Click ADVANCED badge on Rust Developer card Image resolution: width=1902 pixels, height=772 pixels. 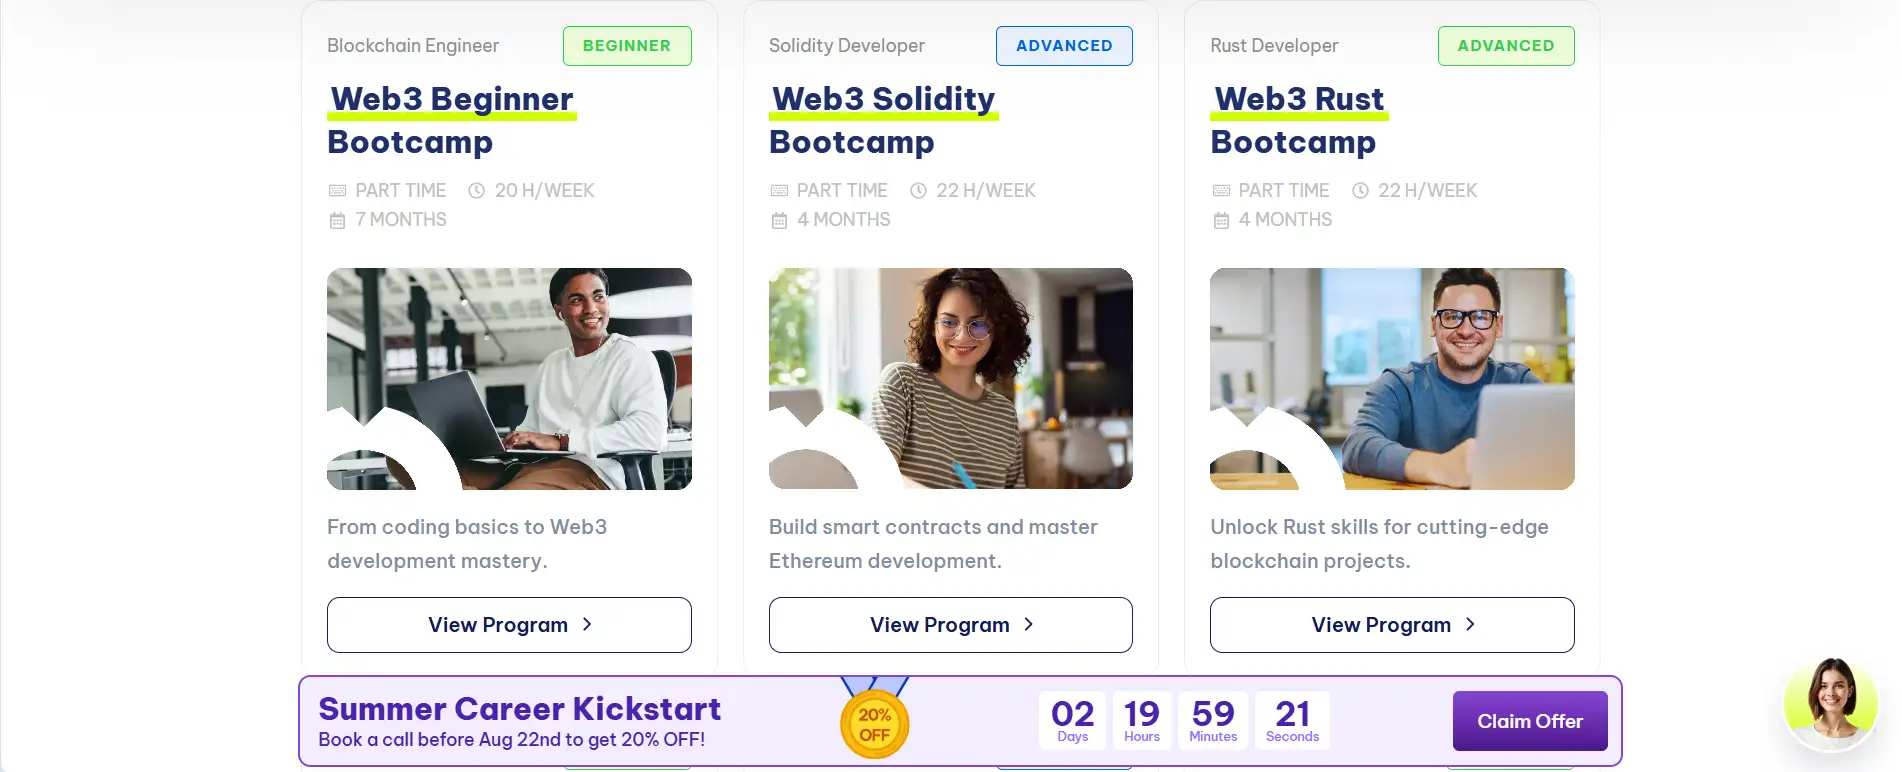[1506, 46]
